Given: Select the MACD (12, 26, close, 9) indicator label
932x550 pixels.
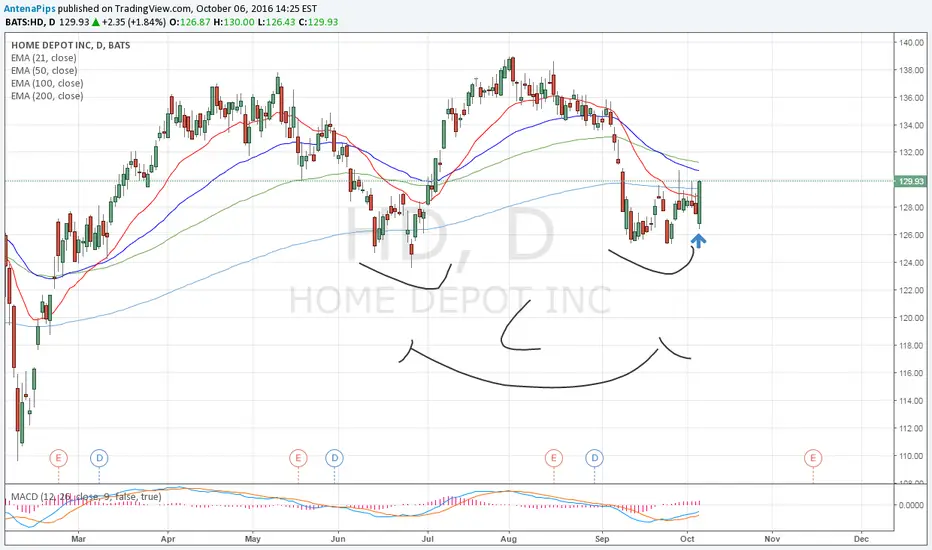Looking at the screenshot, I should 86,496.
